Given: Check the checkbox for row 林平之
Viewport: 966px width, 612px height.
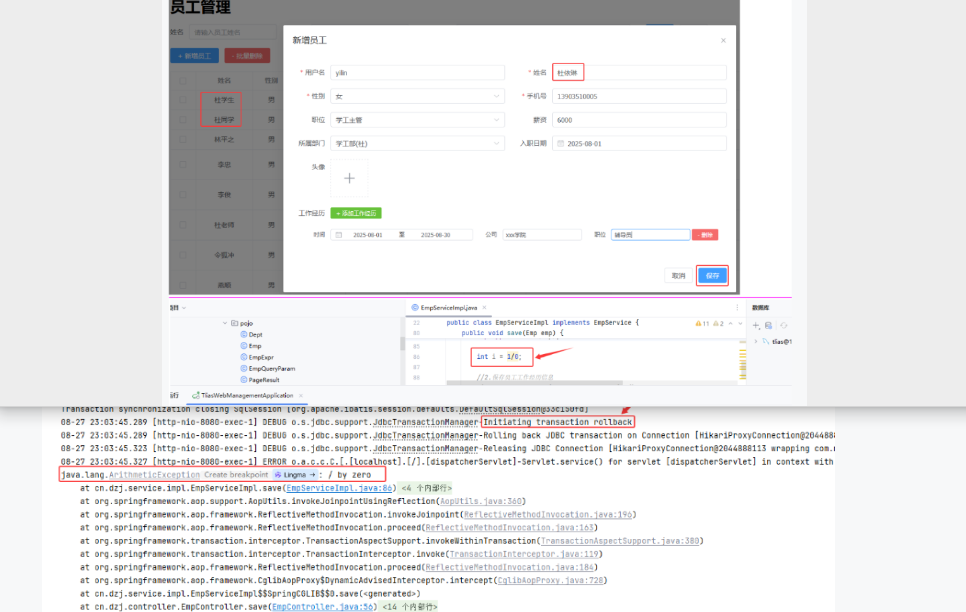Looking at the screenshot, I should click(x=182, y=141).
